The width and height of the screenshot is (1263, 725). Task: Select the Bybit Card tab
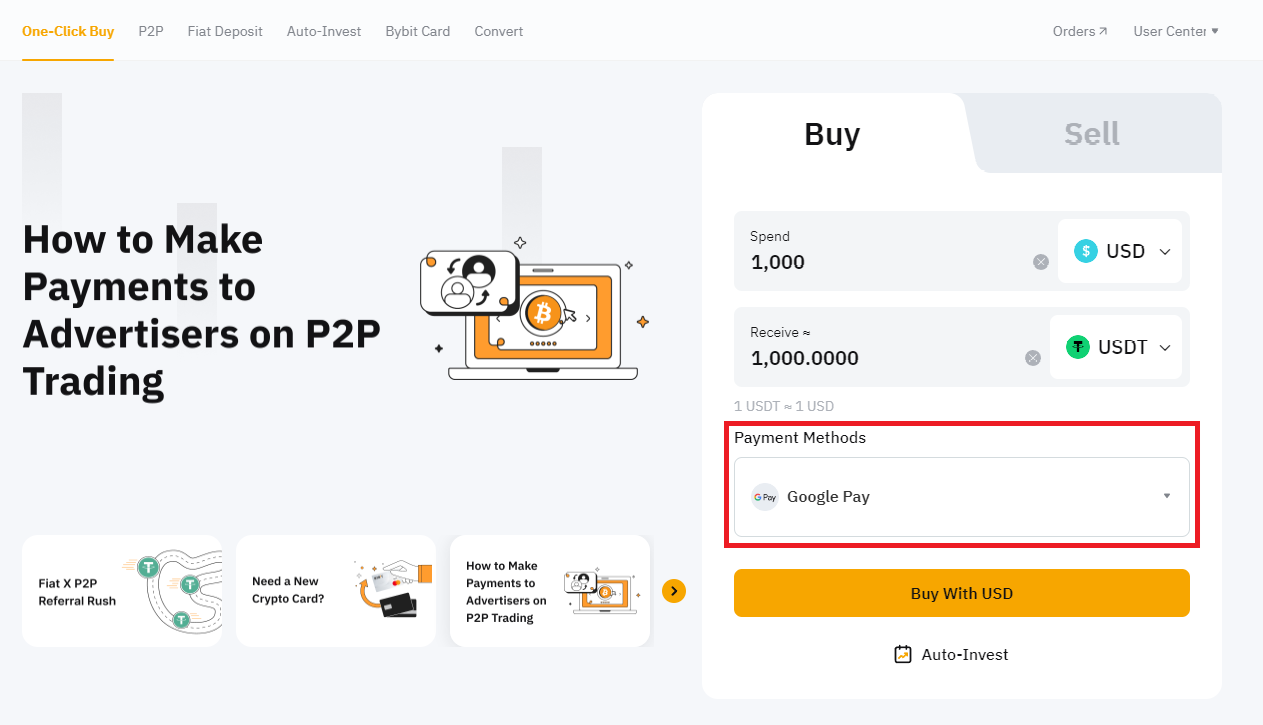coord(418,31)
